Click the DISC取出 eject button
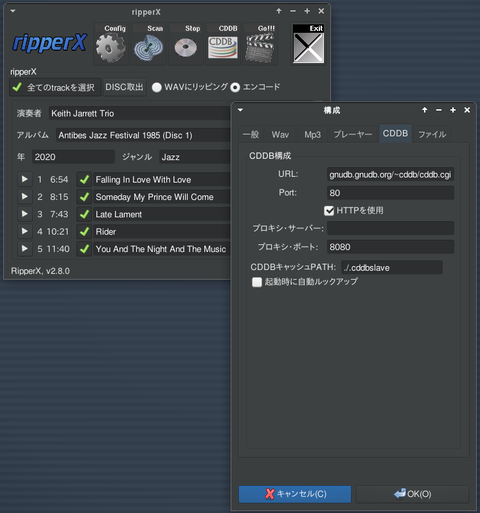480x513 pixels. (x=124, y=87)
